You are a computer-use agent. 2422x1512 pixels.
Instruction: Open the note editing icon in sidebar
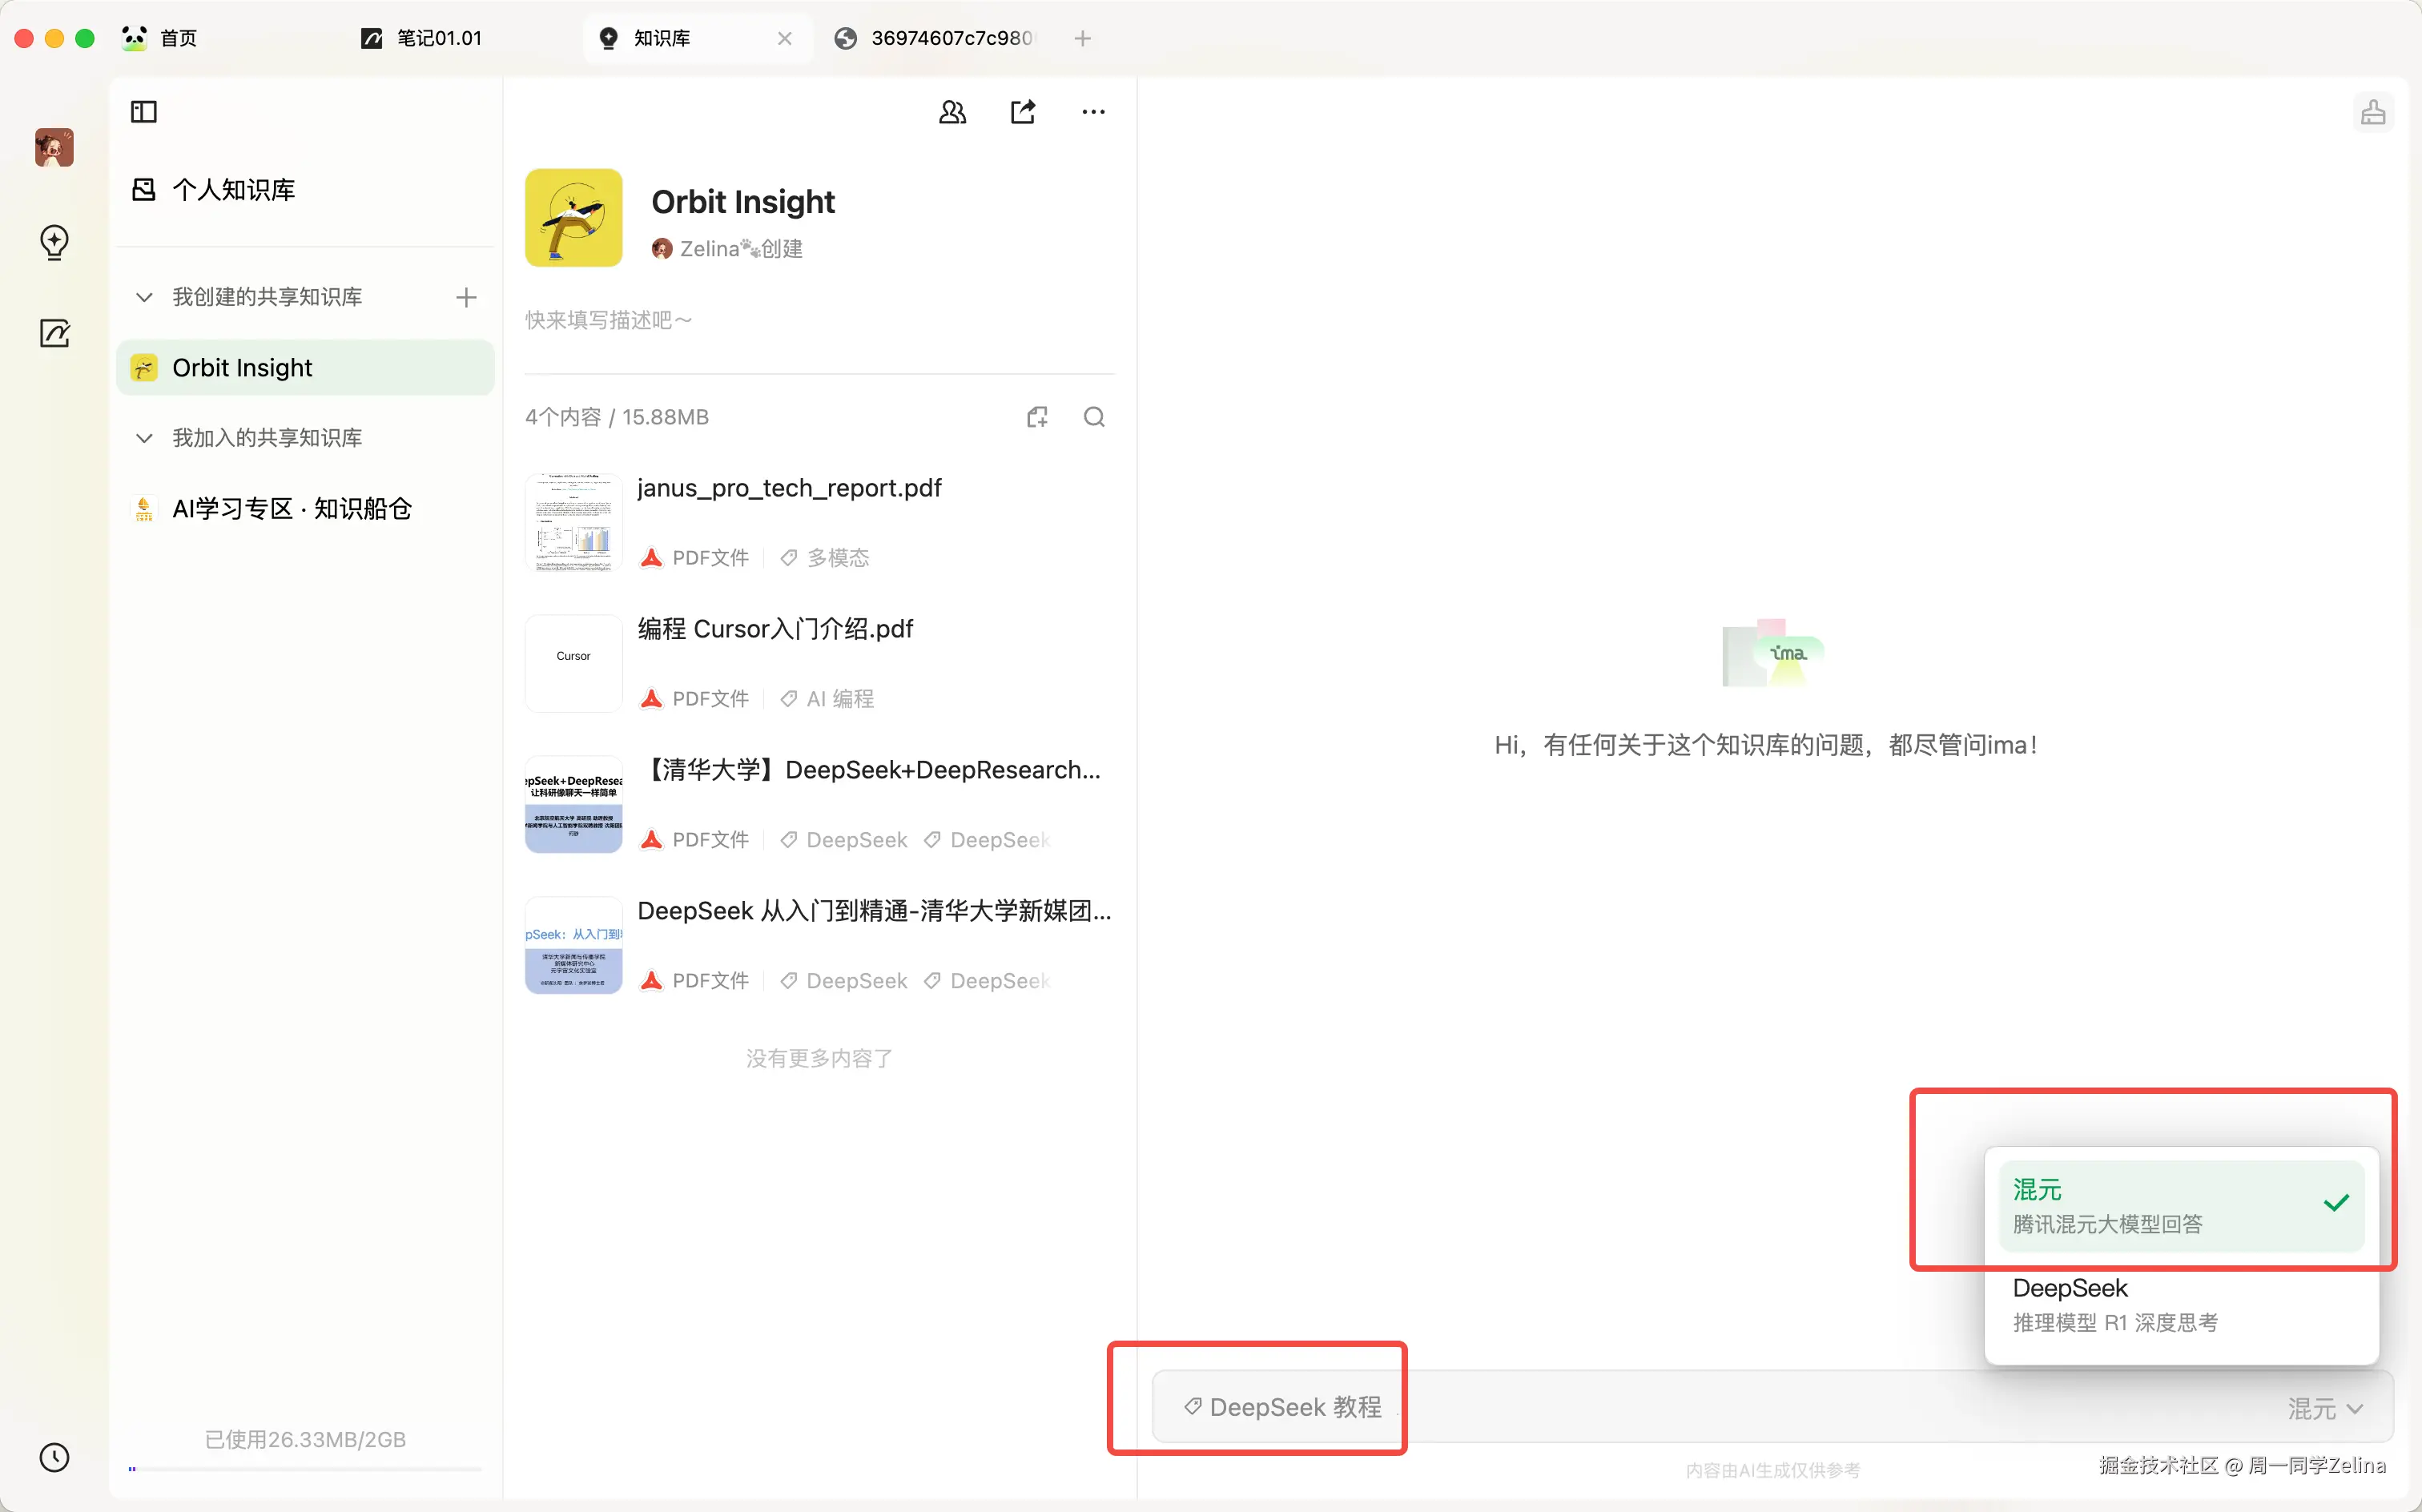[54, 333]
